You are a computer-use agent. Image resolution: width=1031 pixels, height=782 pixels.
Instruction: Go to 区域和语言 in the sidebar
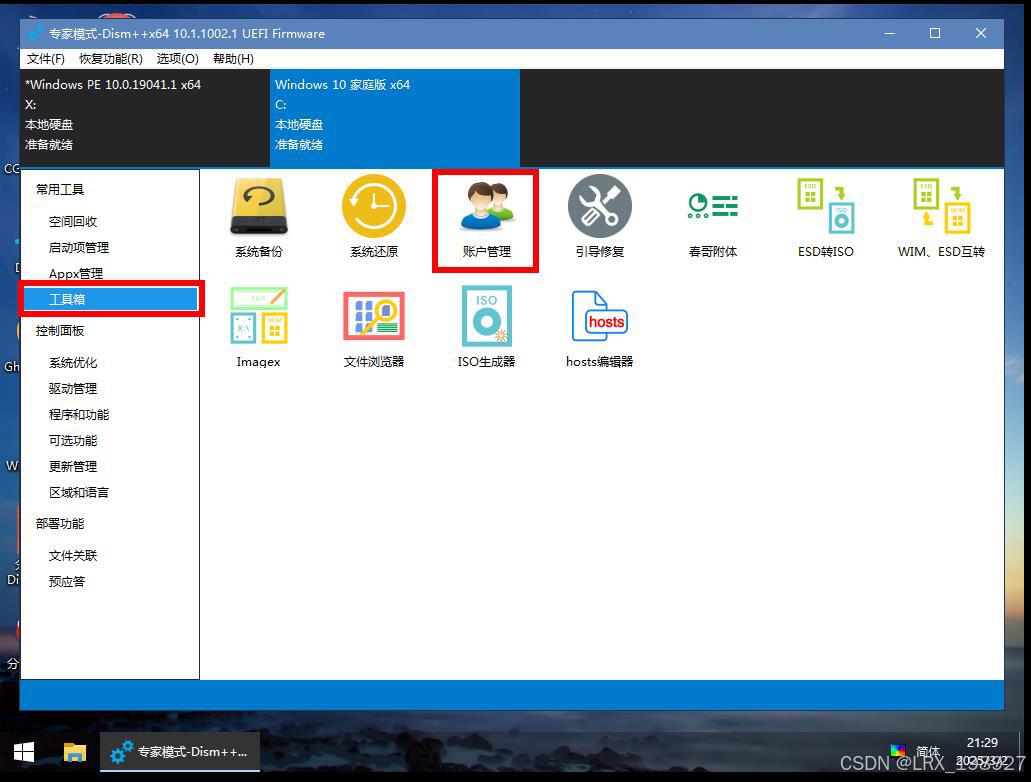[x=79, y=493]
